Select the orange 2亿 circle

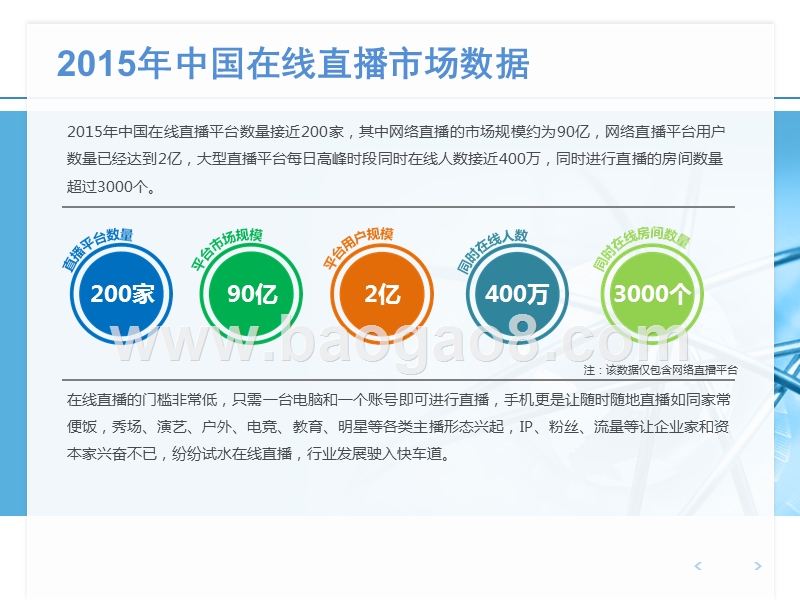(382, 294)
